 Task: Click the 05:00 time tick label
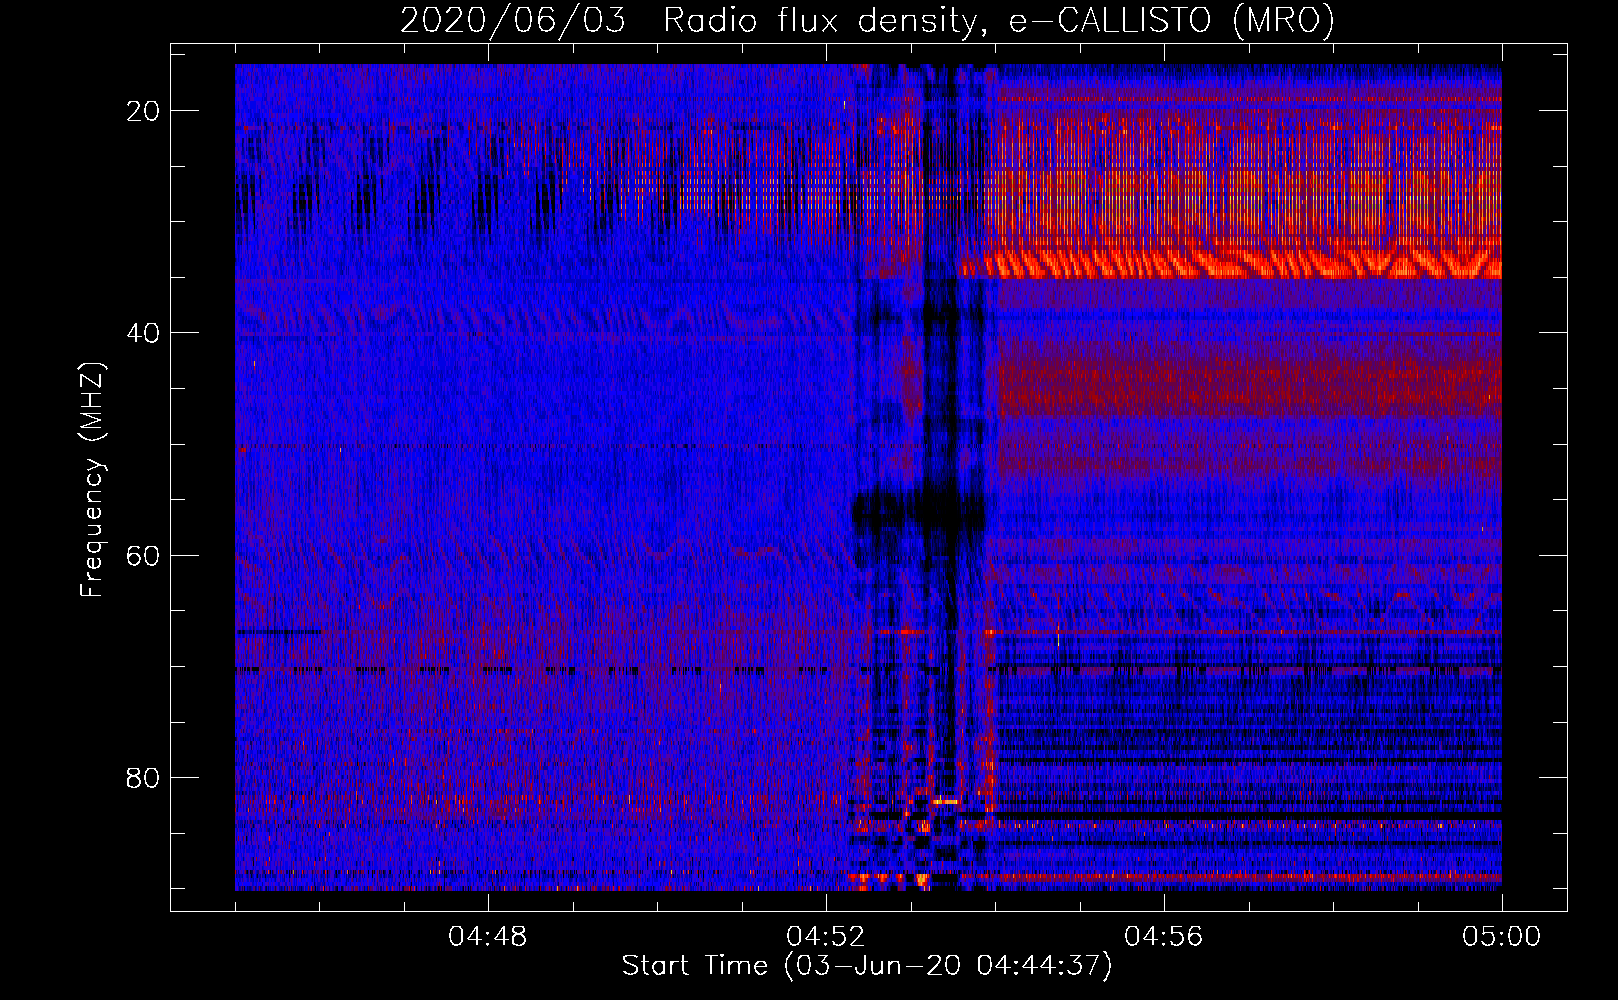tap(1502, 937)
